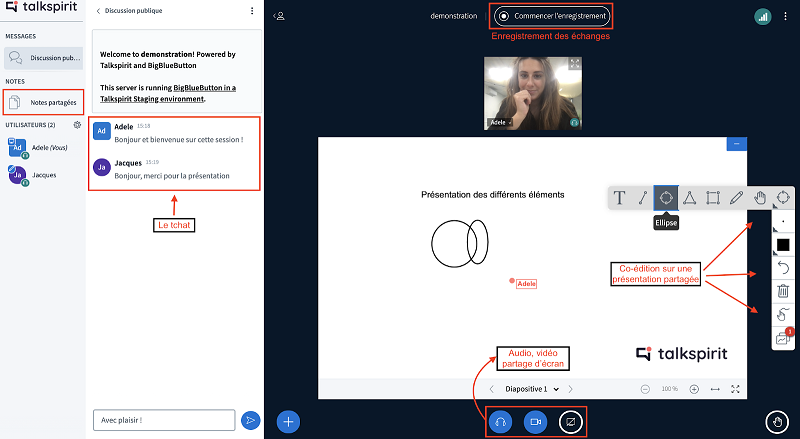Go to the previous slide
Screen dimensions: 800x439
491,389
